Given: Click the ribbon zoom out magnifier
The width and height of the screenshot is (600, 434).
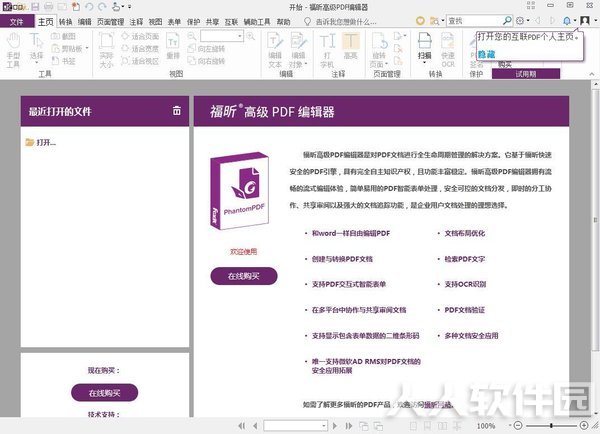Looking at the screenshot, I should pos(192,36).
